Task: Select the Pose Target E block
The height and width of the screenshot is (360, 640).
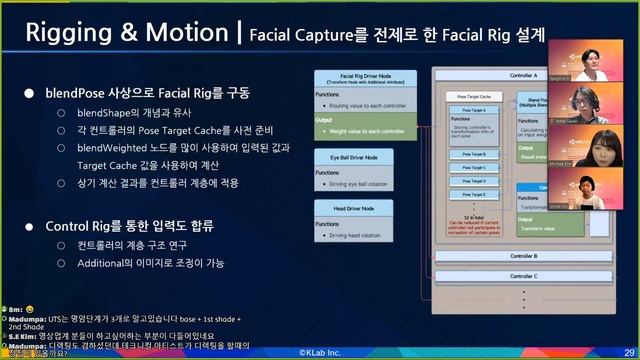Action: [474, 195]
